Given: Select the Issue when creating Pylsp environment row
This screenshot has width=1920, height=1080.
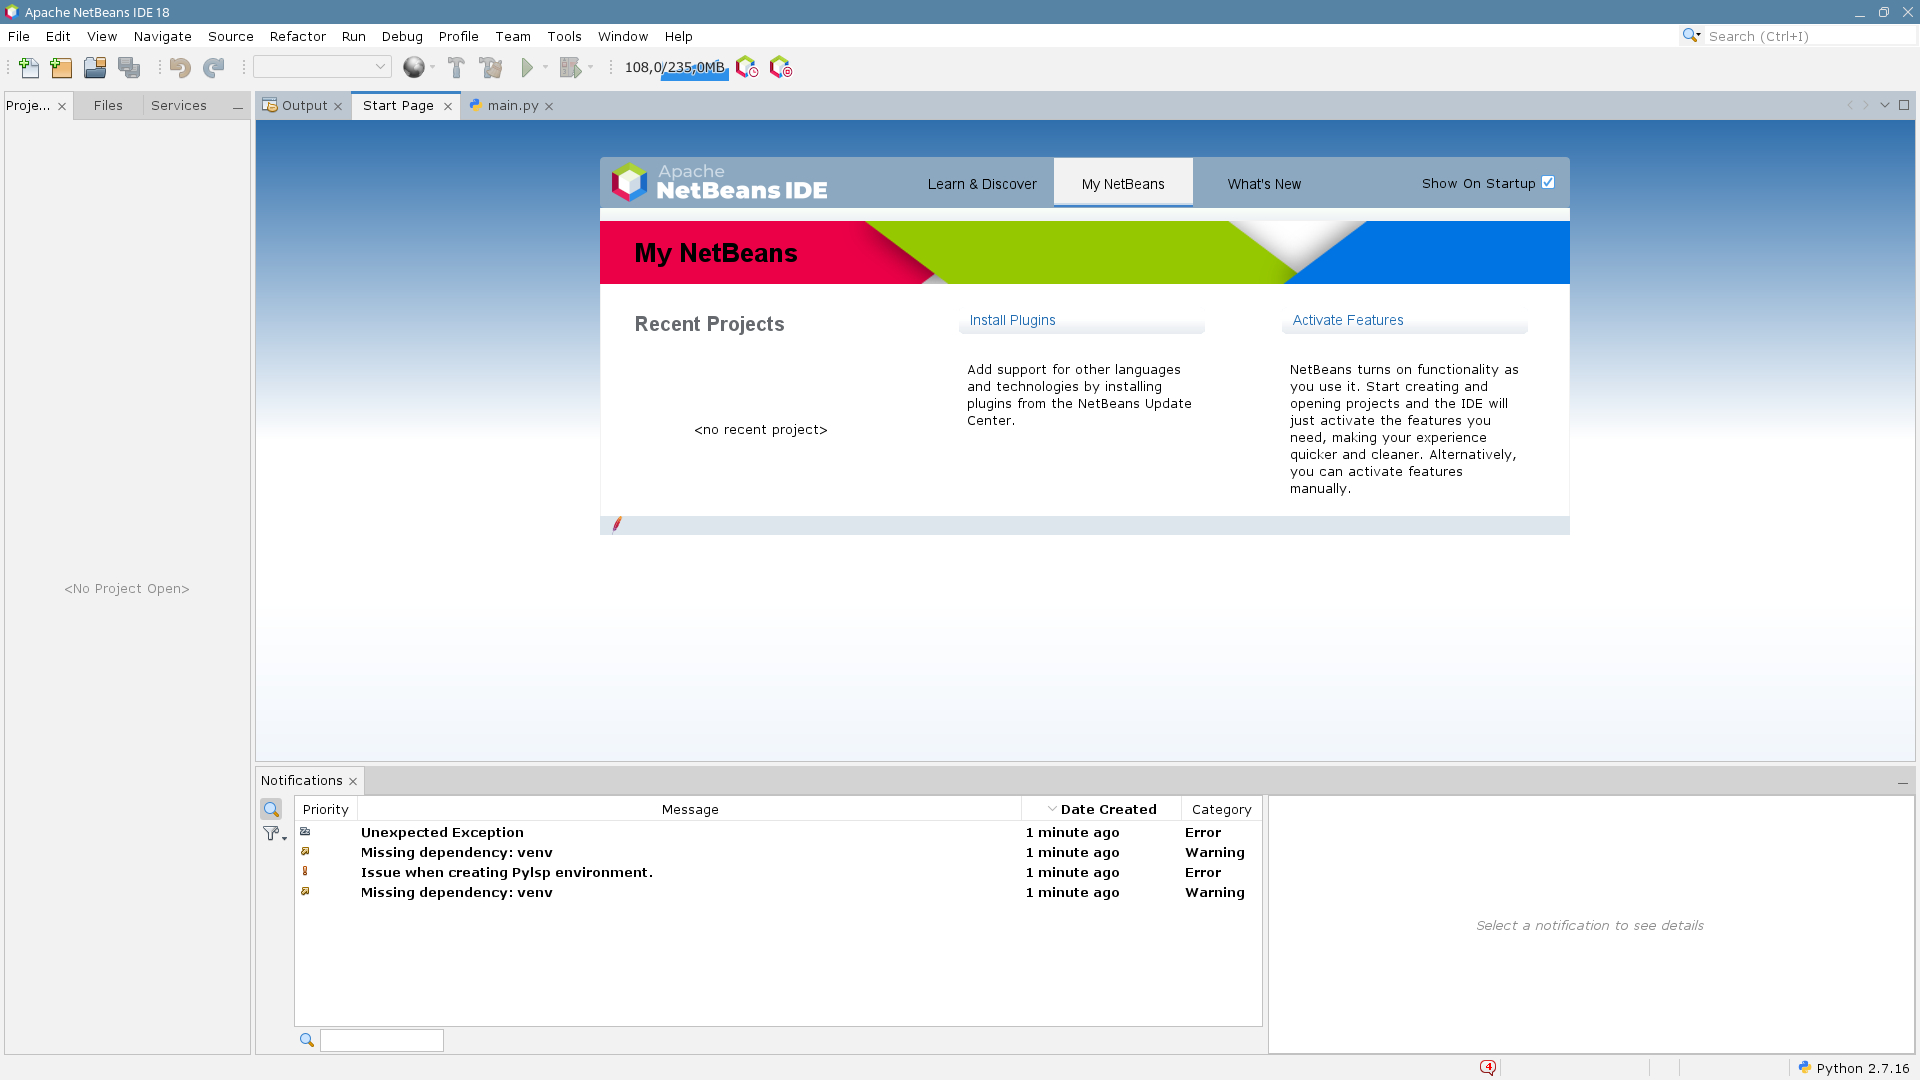Looking at the screenshot, I should (778, 872).
